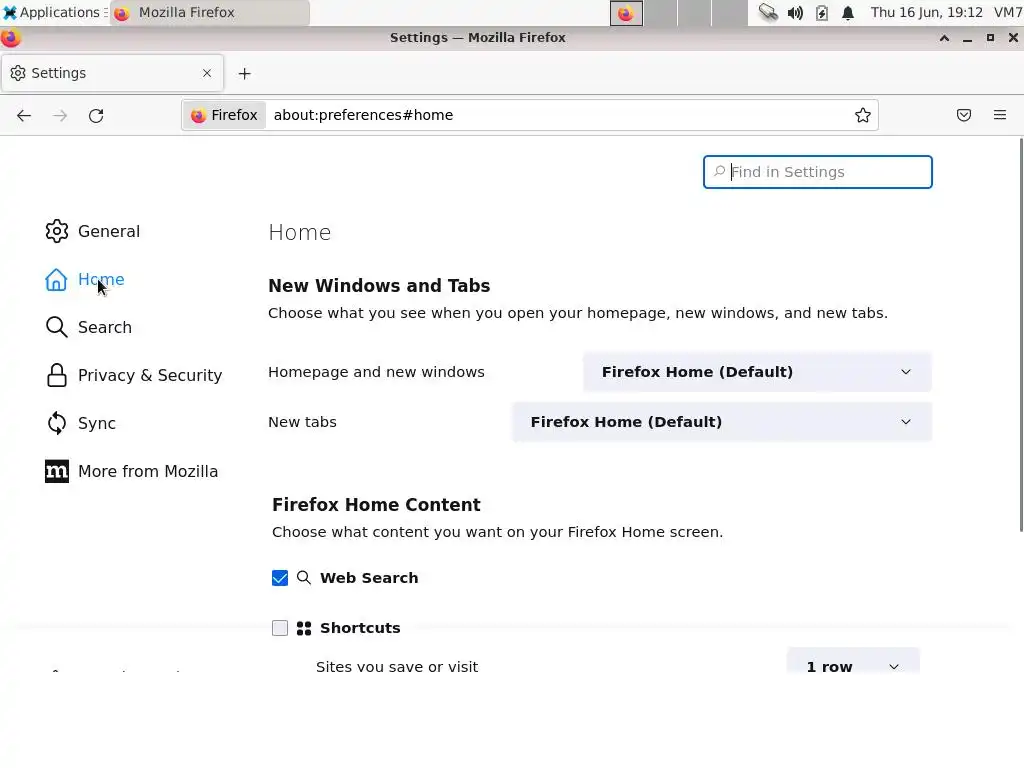Click the Privacy & Security lock icon
This screenshot has height=768, width=1024.
57,375
